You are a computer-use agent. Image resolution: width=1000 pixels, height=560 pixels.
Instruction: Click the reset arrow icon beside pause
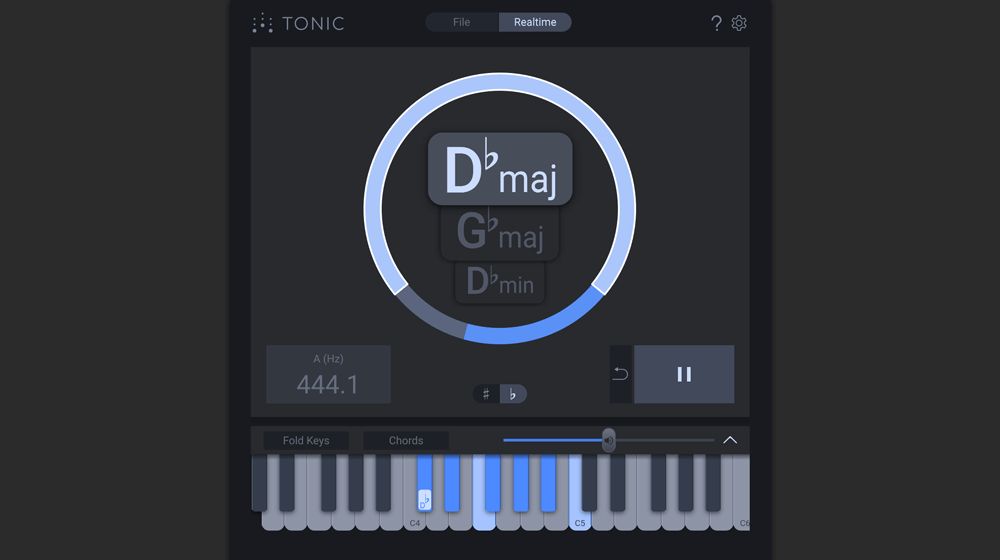tap(621, 374)
